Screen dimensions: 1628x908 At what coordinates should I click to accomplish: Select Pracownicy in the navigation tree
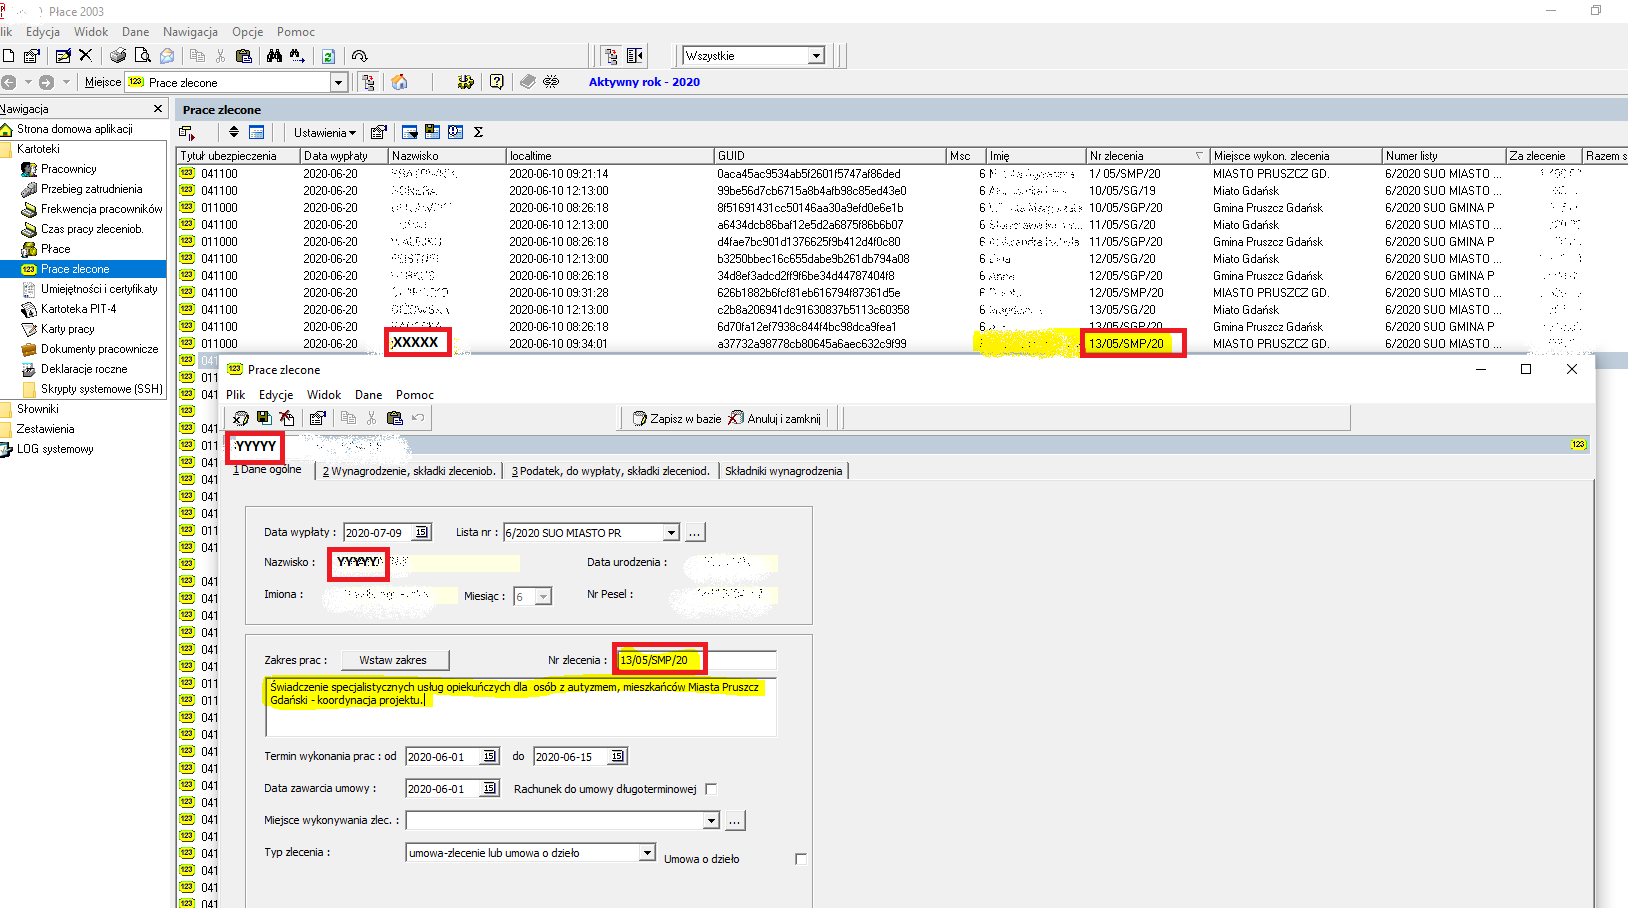point(68,169)
